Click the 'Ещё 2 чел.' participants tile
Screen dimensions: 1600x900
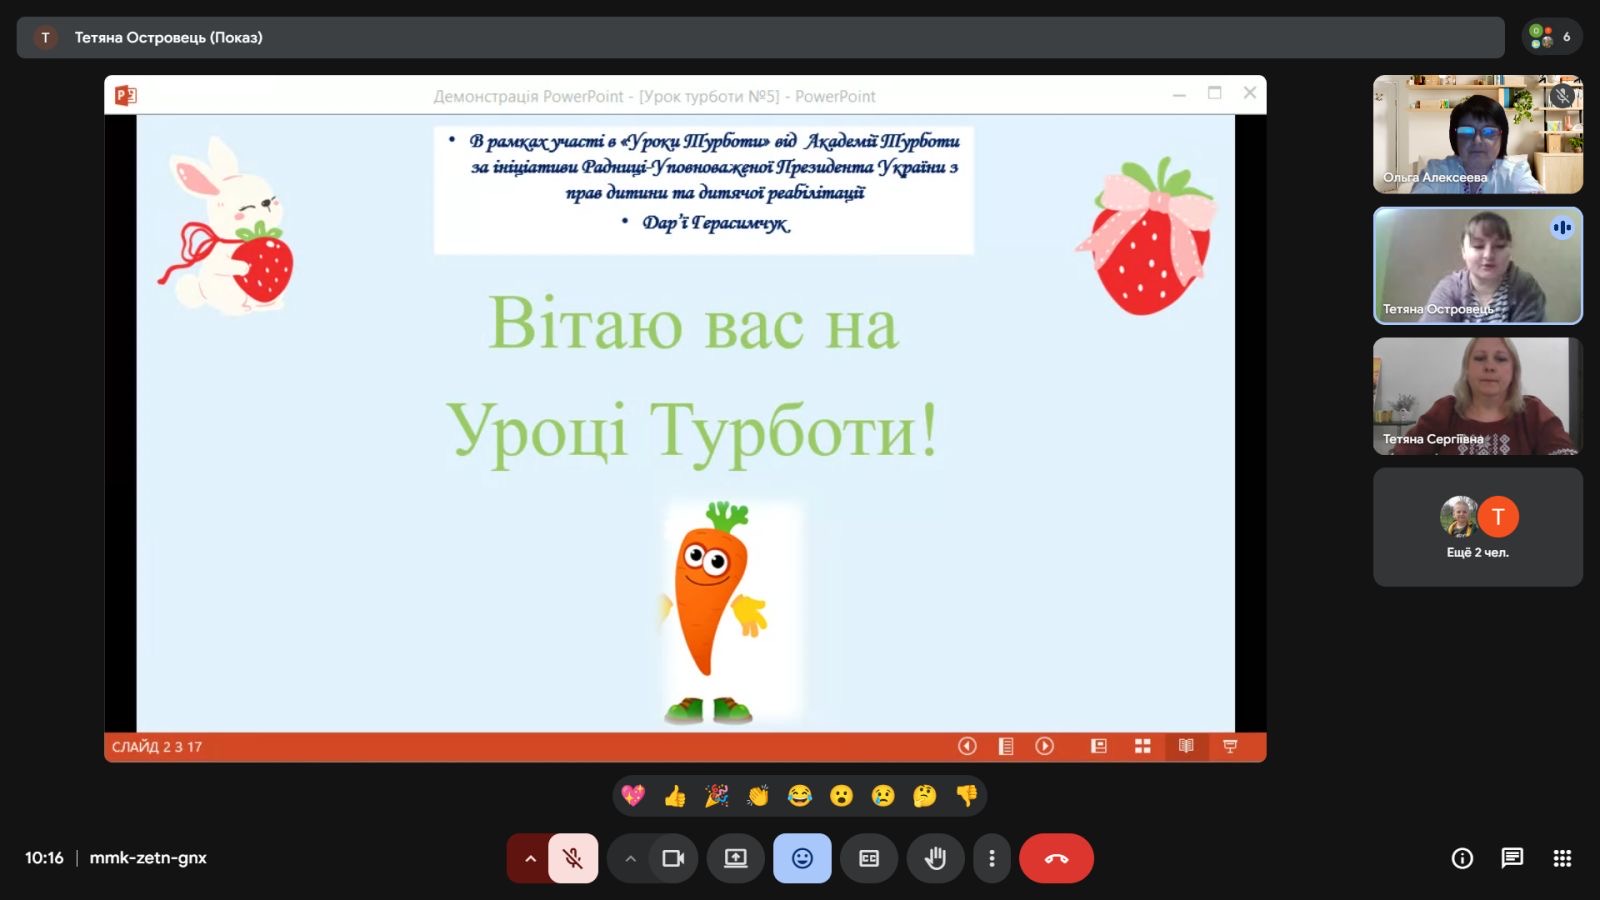coord(1477,527)
